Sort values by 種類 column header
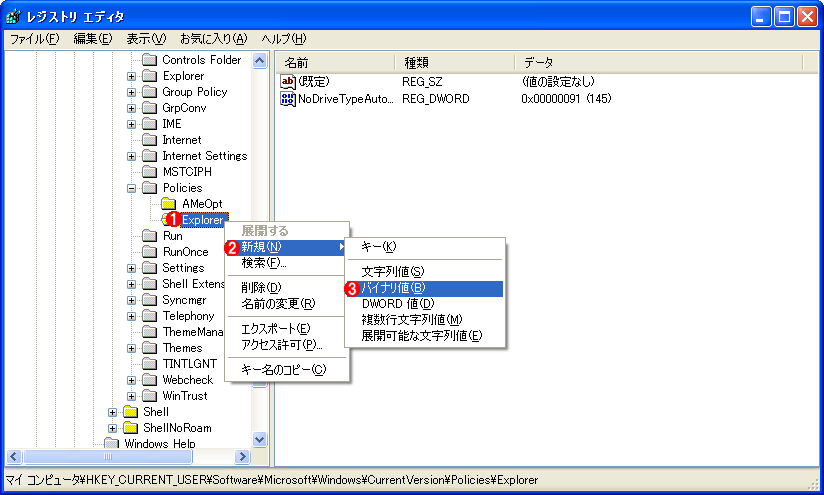The height and width of the screenshot is (495, 824). point(455,63)
